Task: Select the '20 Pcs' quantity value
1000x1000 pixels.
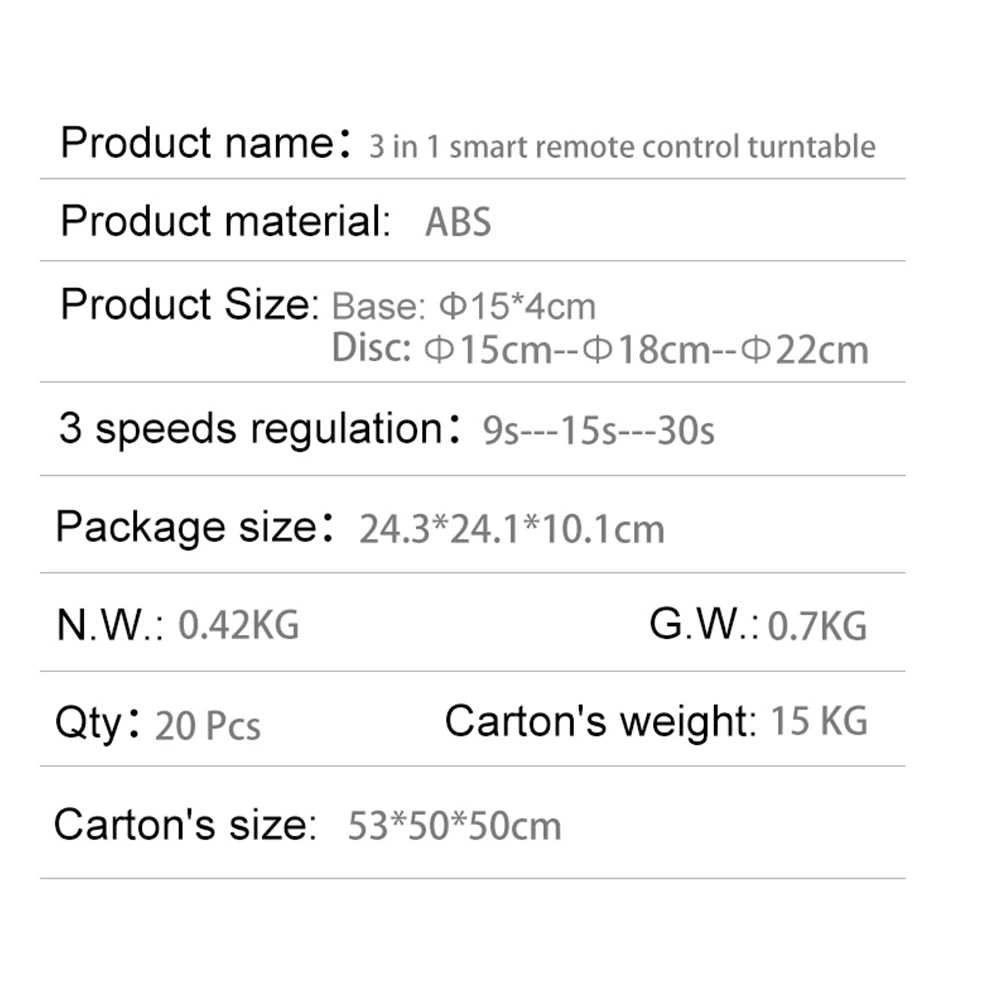Action: (208, 726)
